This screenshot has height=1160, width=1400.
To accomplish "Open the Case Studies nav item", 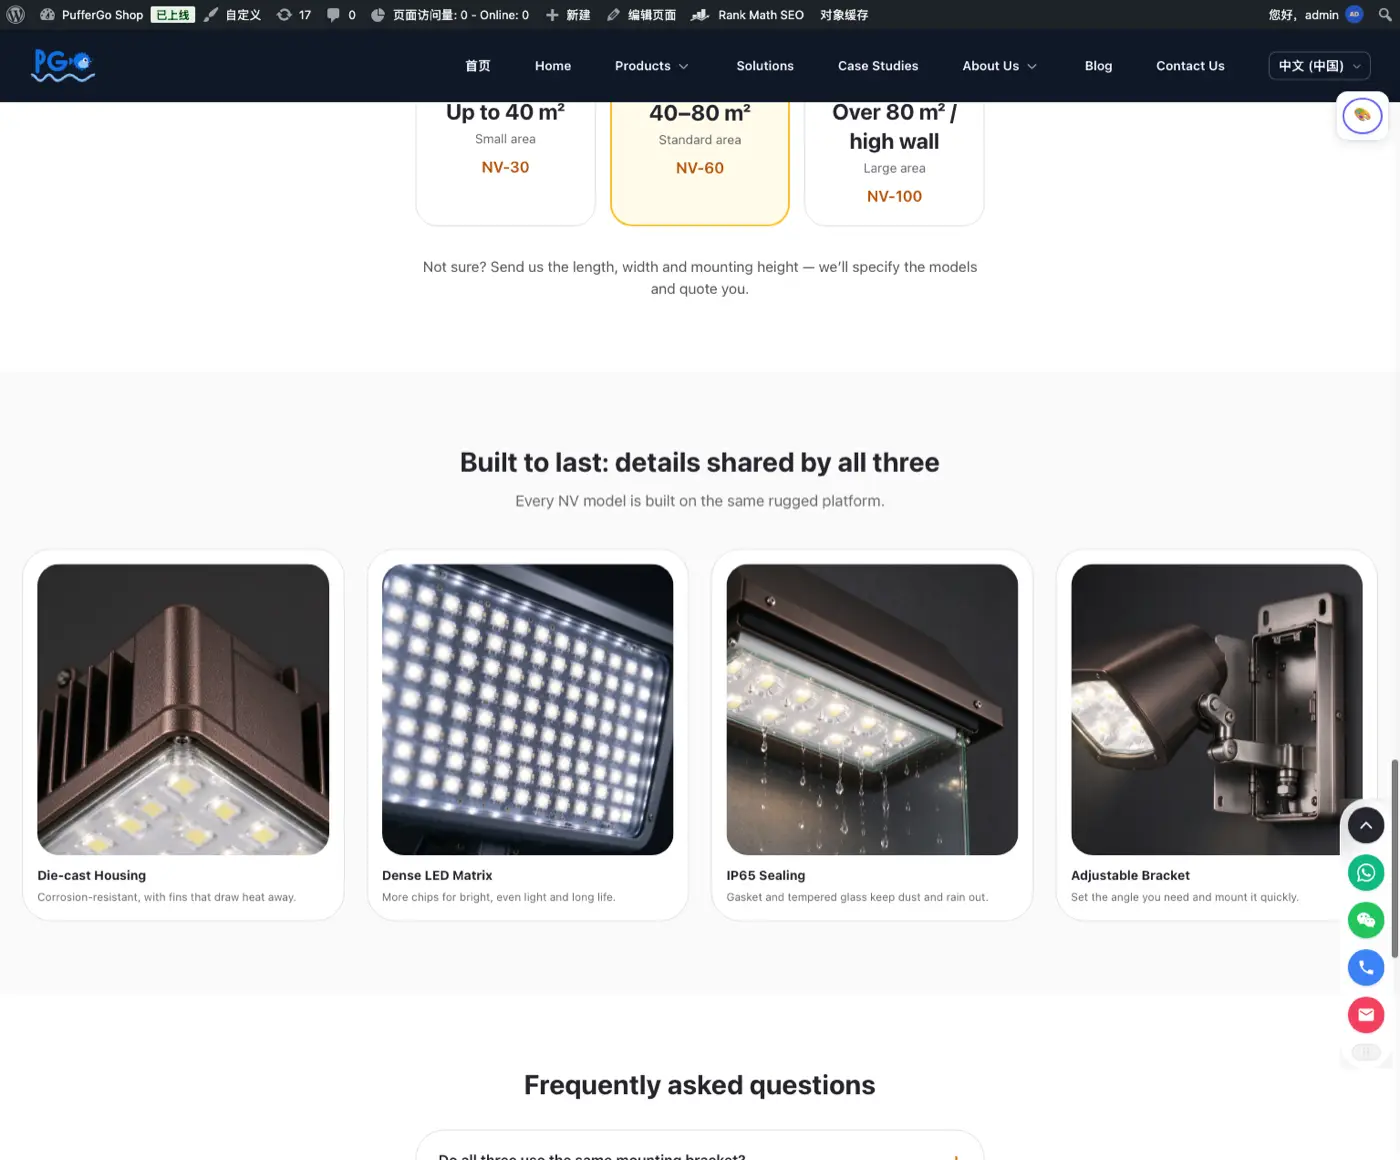I will point(878,66).
